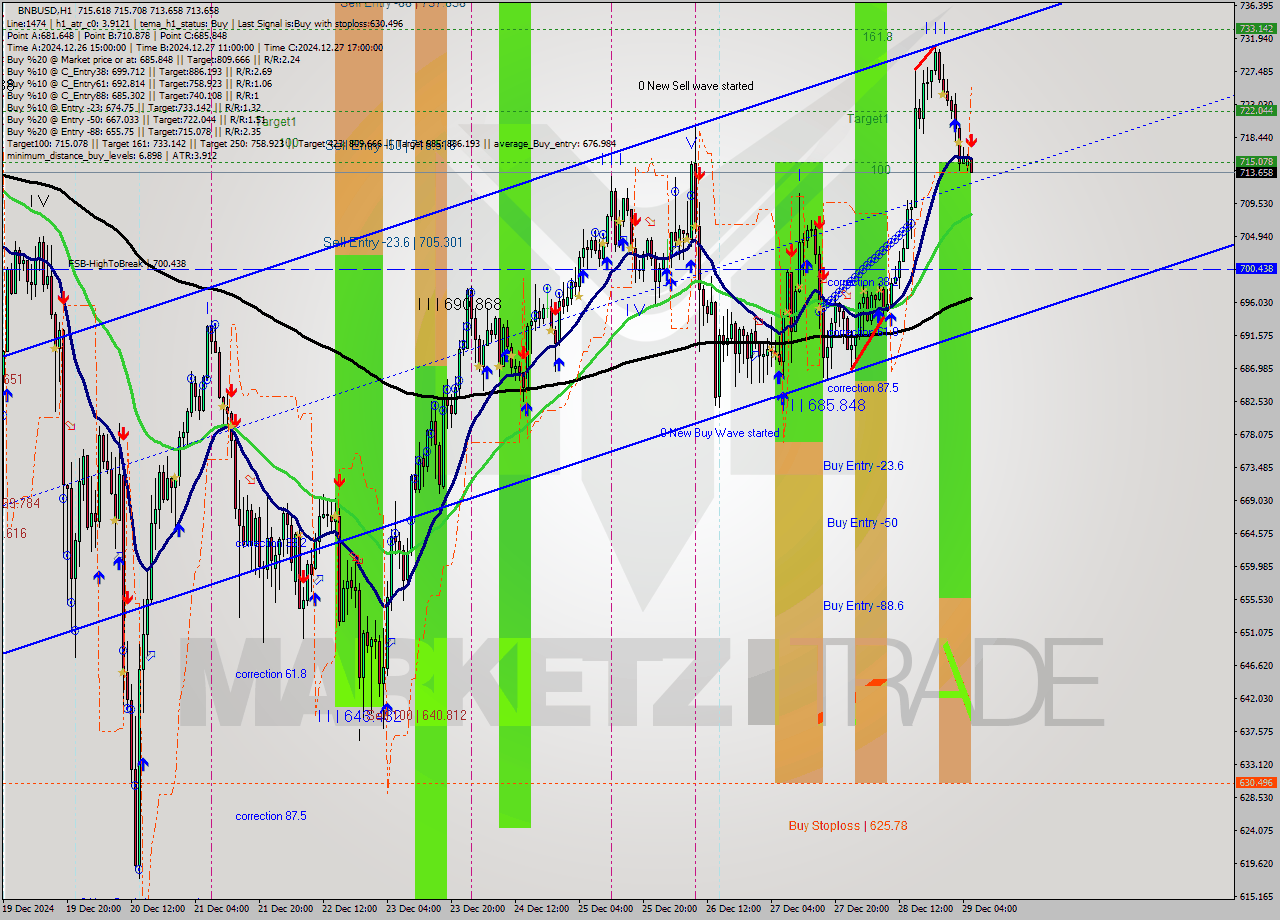Click the 'Buy Entry -88.6' label
The width and height of the screenshot is (1280, 920).
[863, 605]
